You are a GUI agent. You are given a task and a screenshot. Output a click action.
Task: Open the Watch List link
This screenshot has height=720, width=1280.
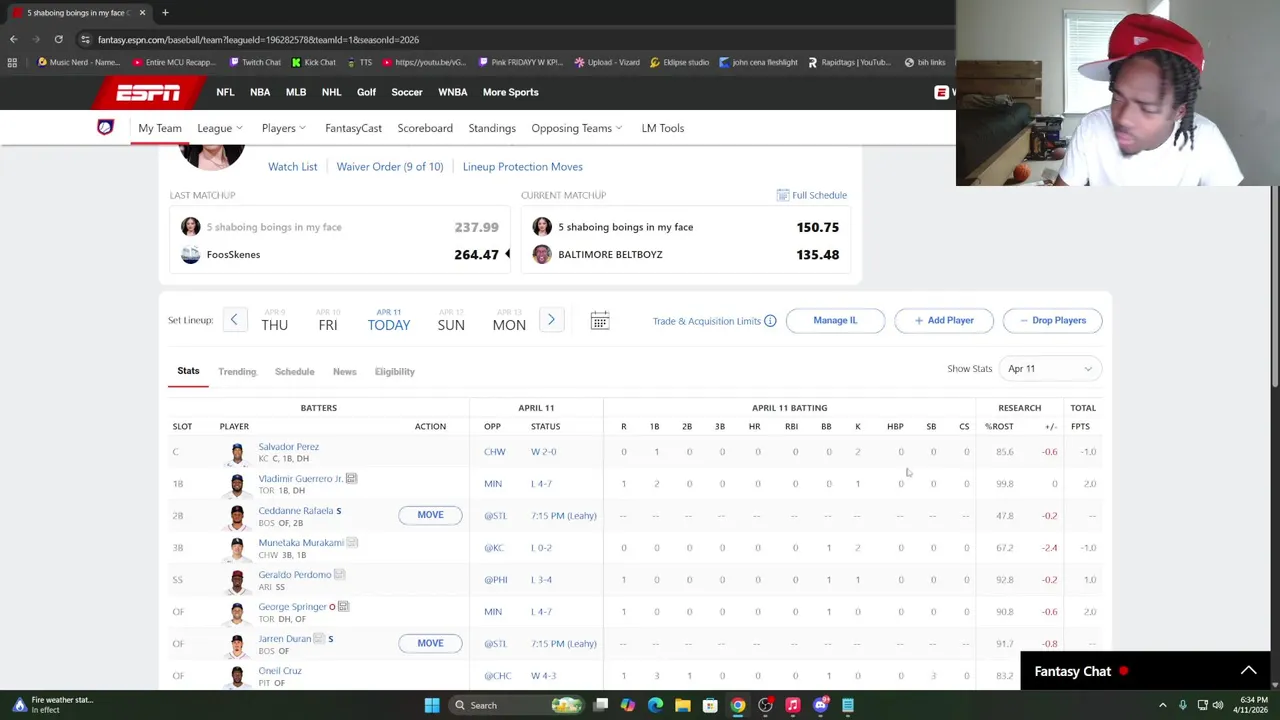click(292, 167)
